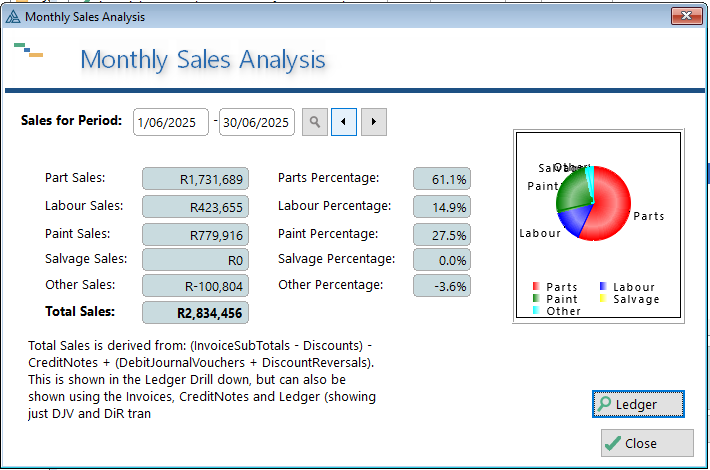Close the window using red X
The image size is (710, 470).
click(x=686, y=16)
